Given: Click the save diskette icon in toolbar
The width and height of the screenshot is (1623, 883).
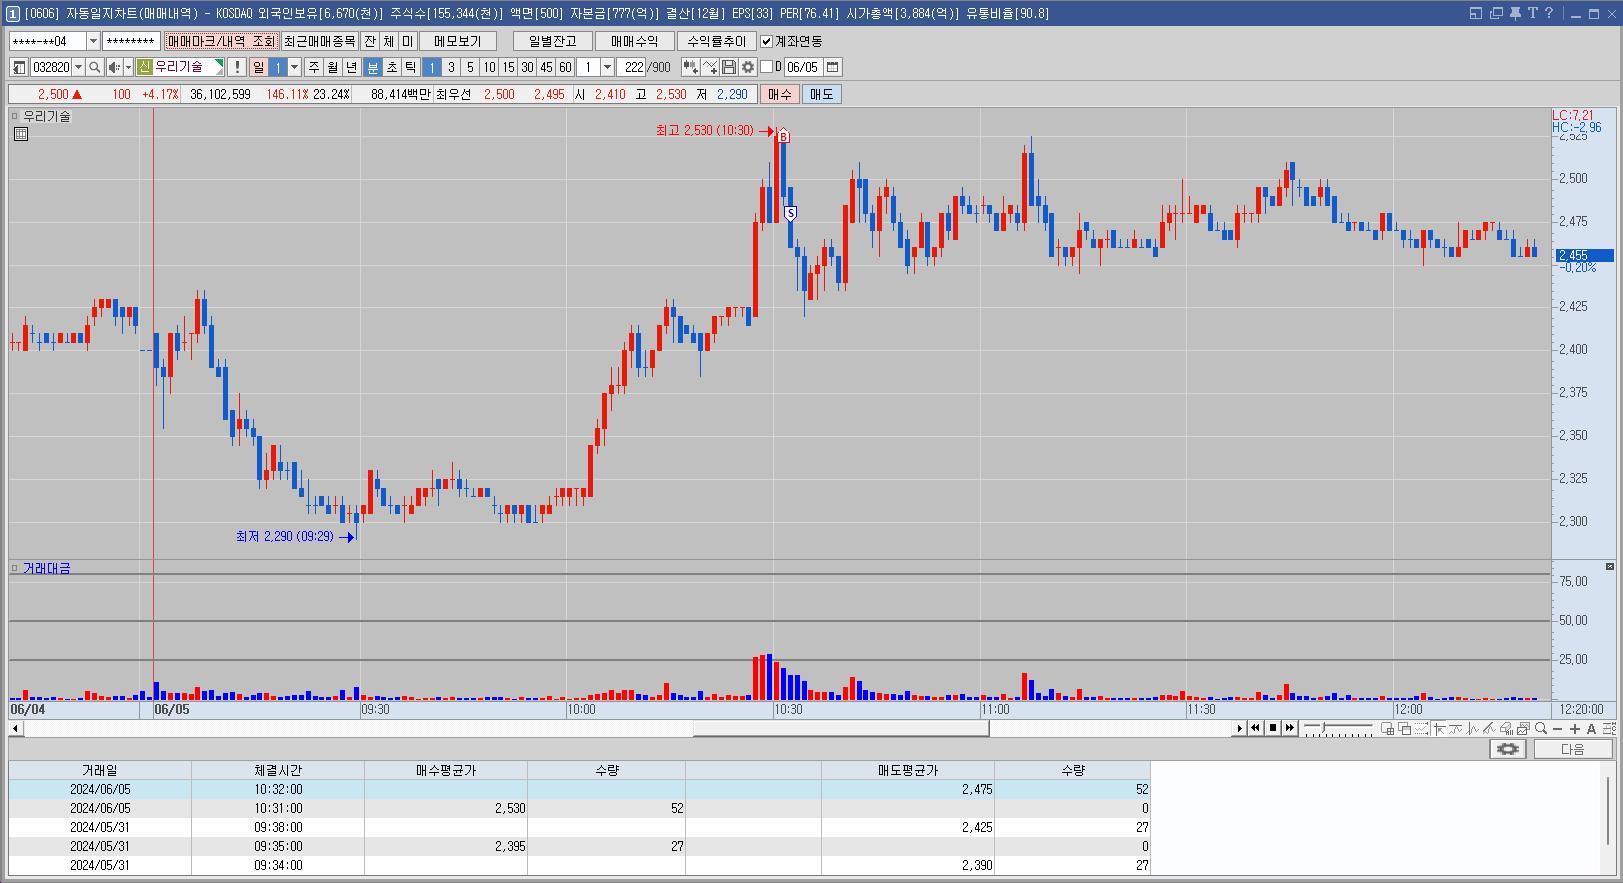Looking at the screenshot, I should 728,67.
